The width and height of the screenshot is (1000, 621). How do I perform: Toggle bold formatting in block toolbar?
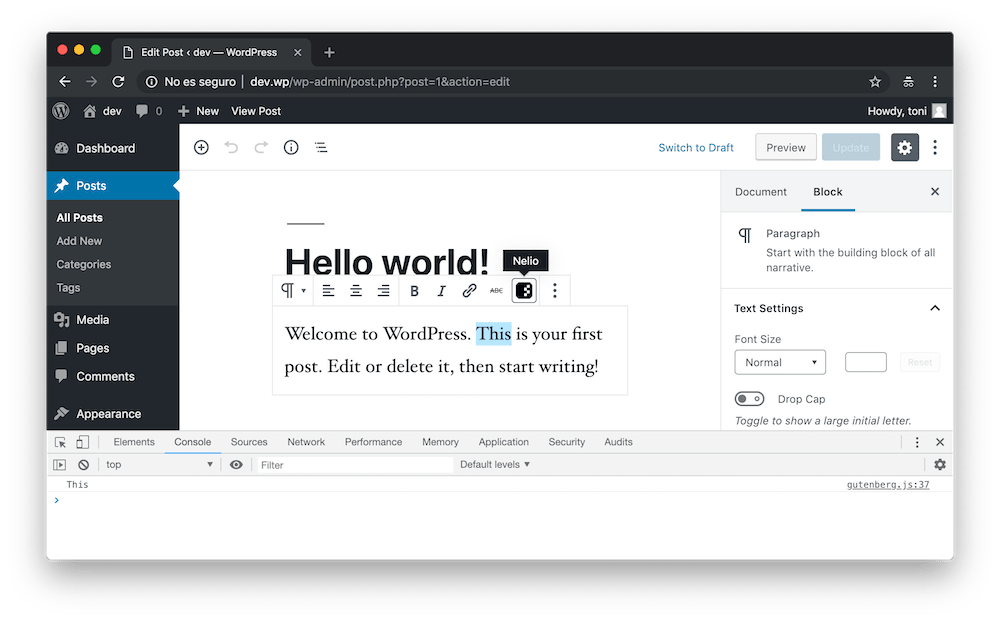414,291
